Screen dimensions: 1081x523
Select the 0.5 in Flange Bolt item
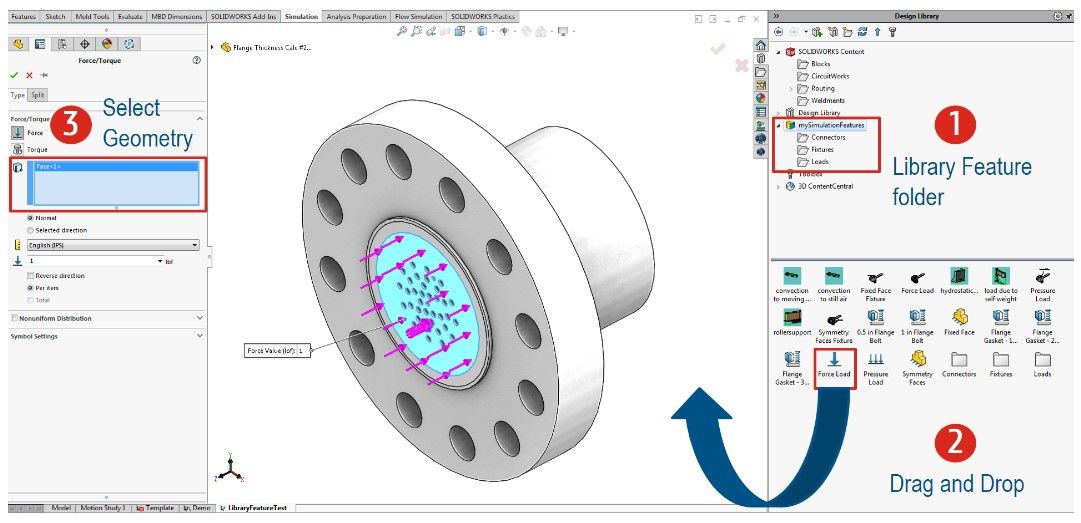tap(876, 325)
